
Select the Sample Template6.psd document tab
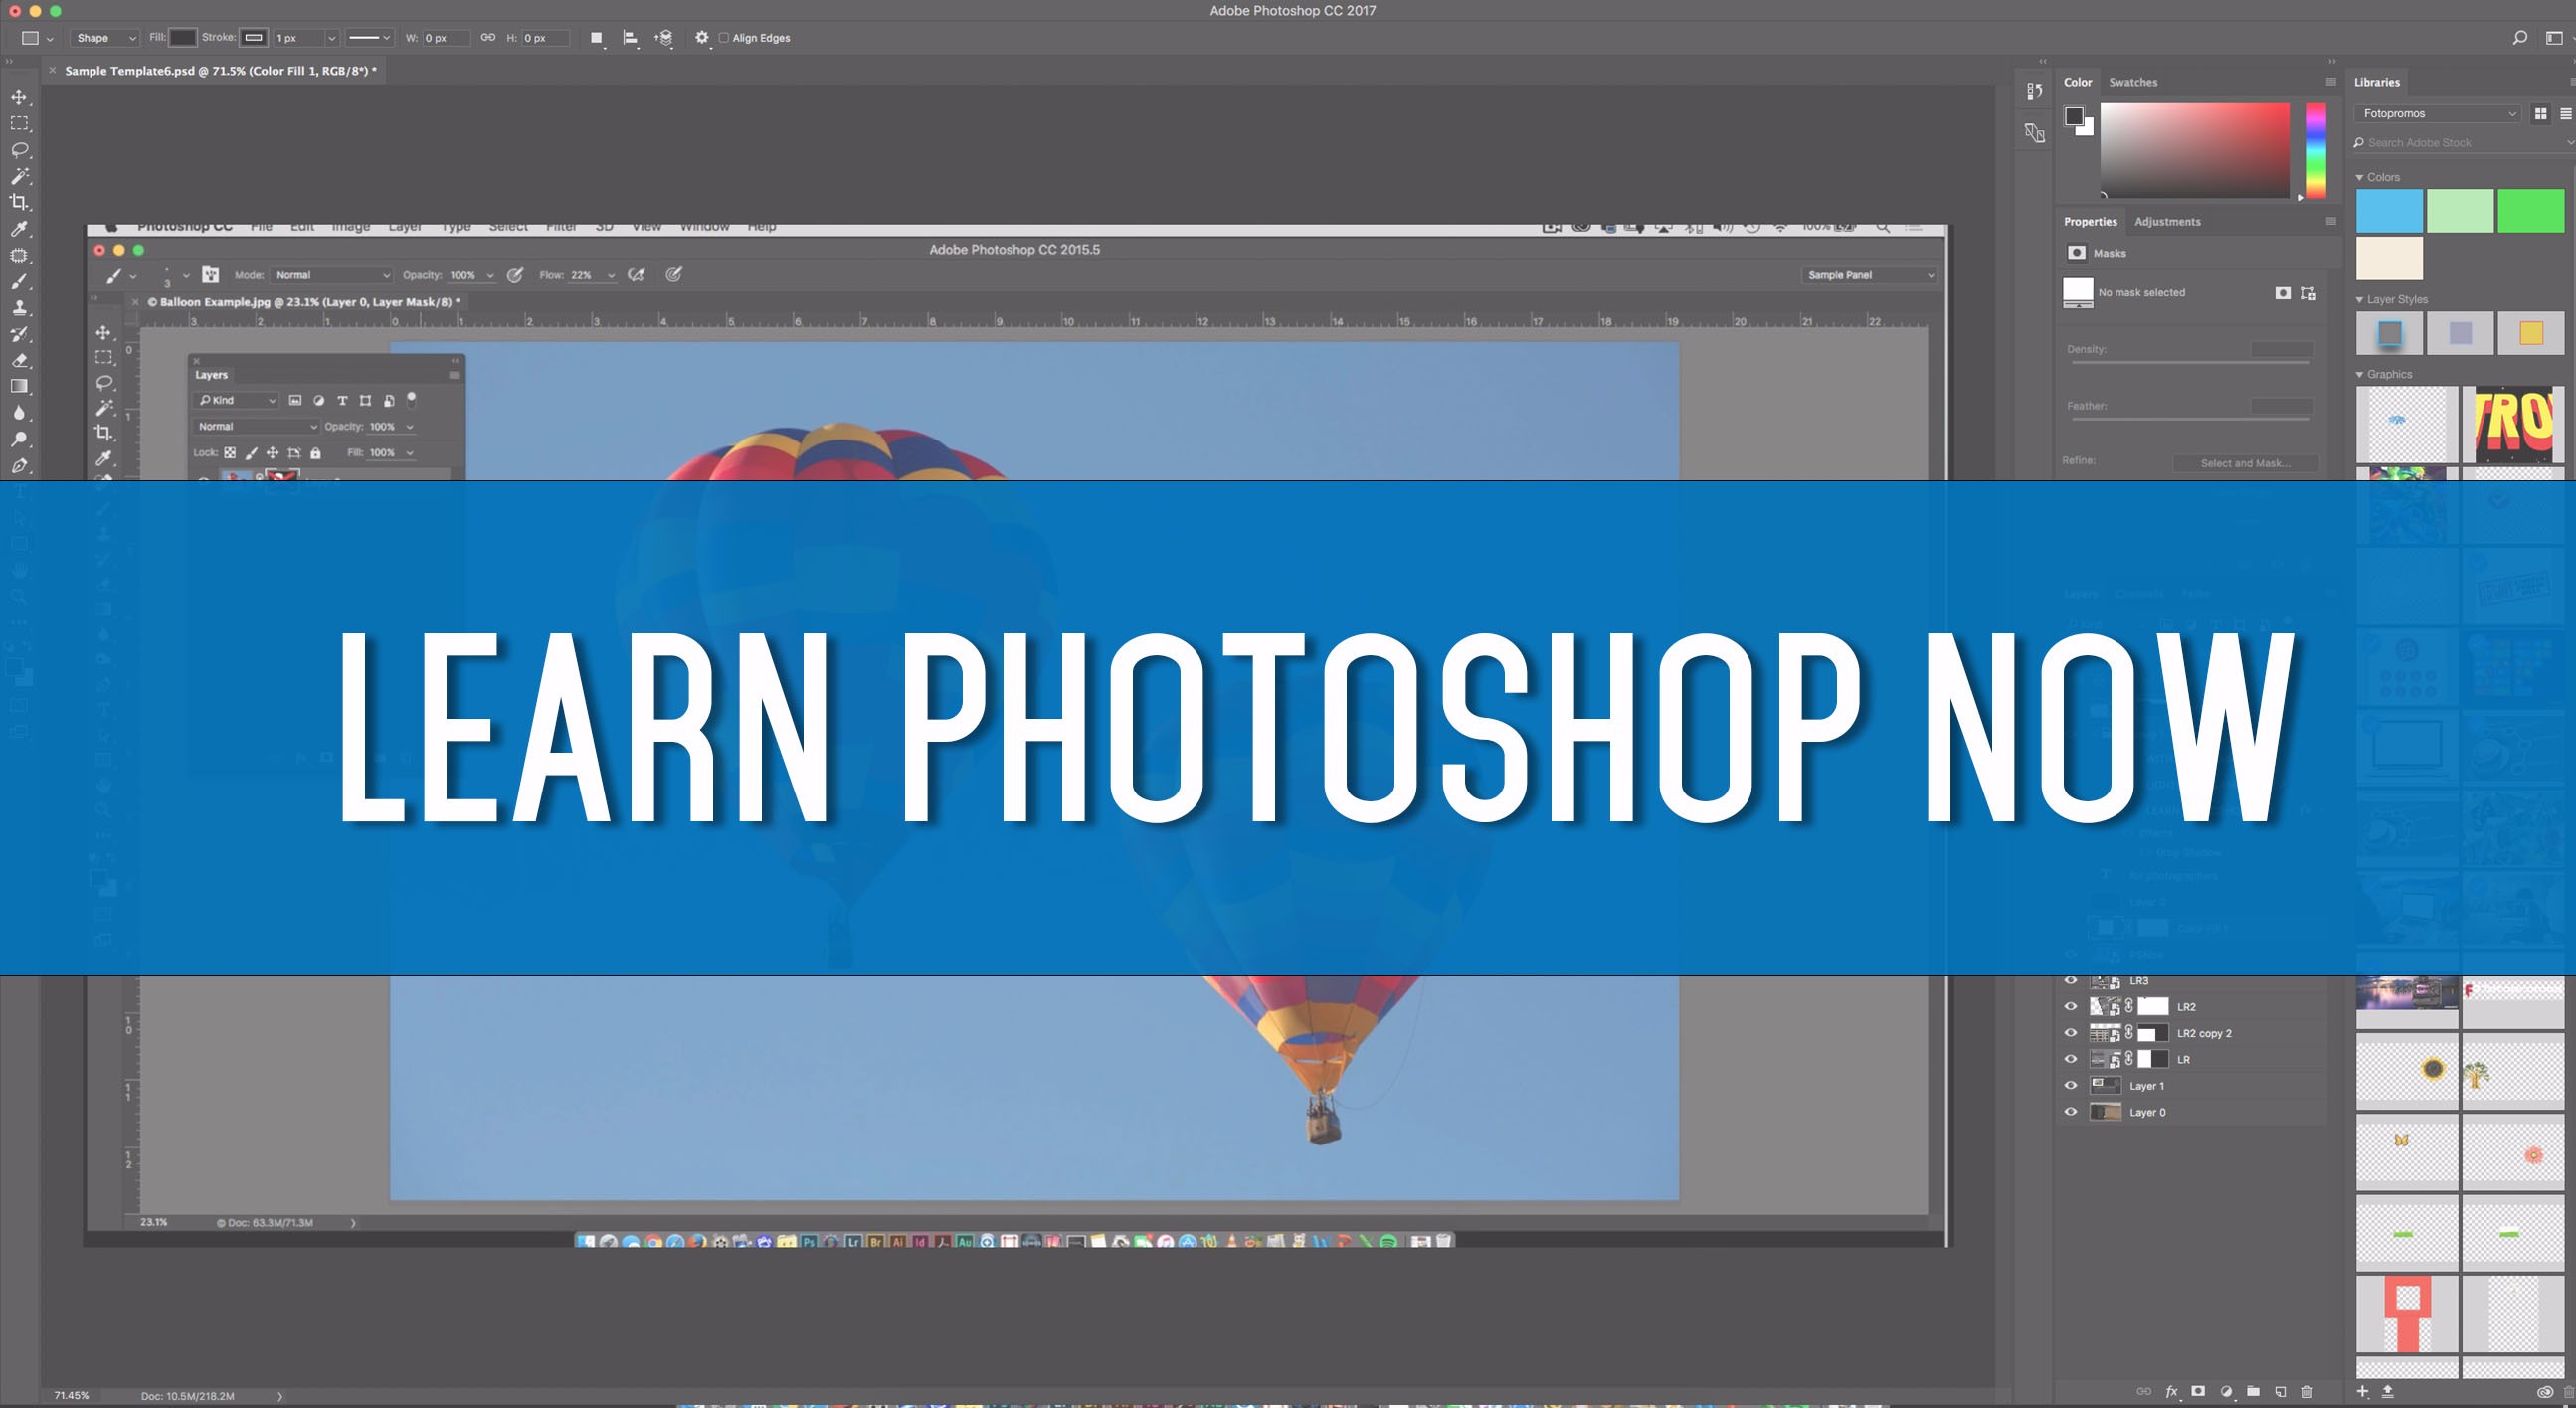220,71
